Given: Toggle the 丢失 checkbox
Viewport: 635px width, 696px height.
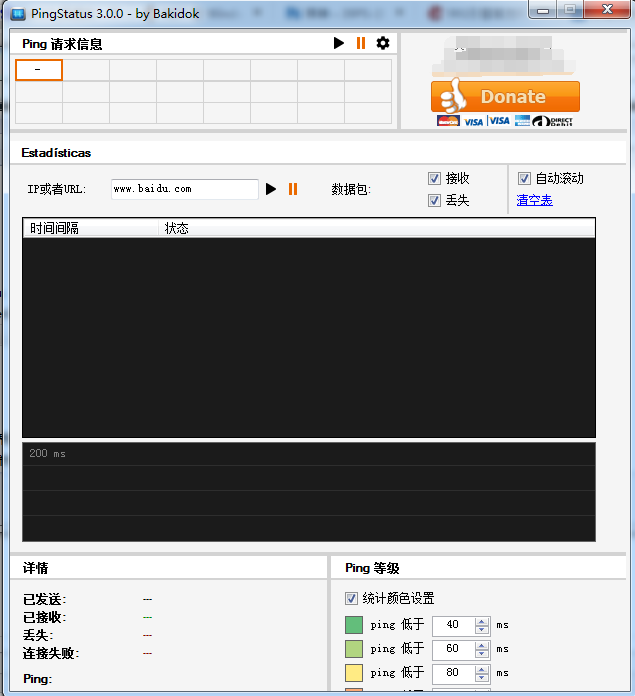Looking at the screenshot, I should click(434, 201).
